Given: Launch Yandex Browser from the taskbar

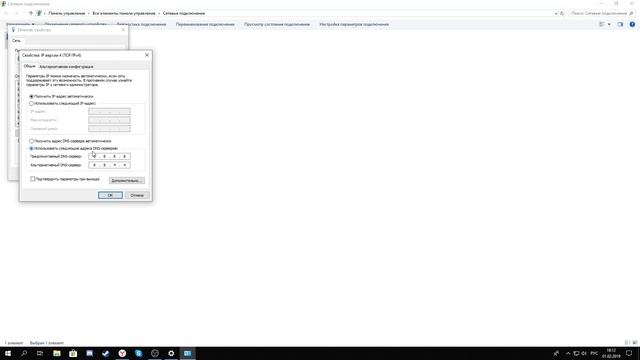Looking at the screenshot, I should point(122,353).
